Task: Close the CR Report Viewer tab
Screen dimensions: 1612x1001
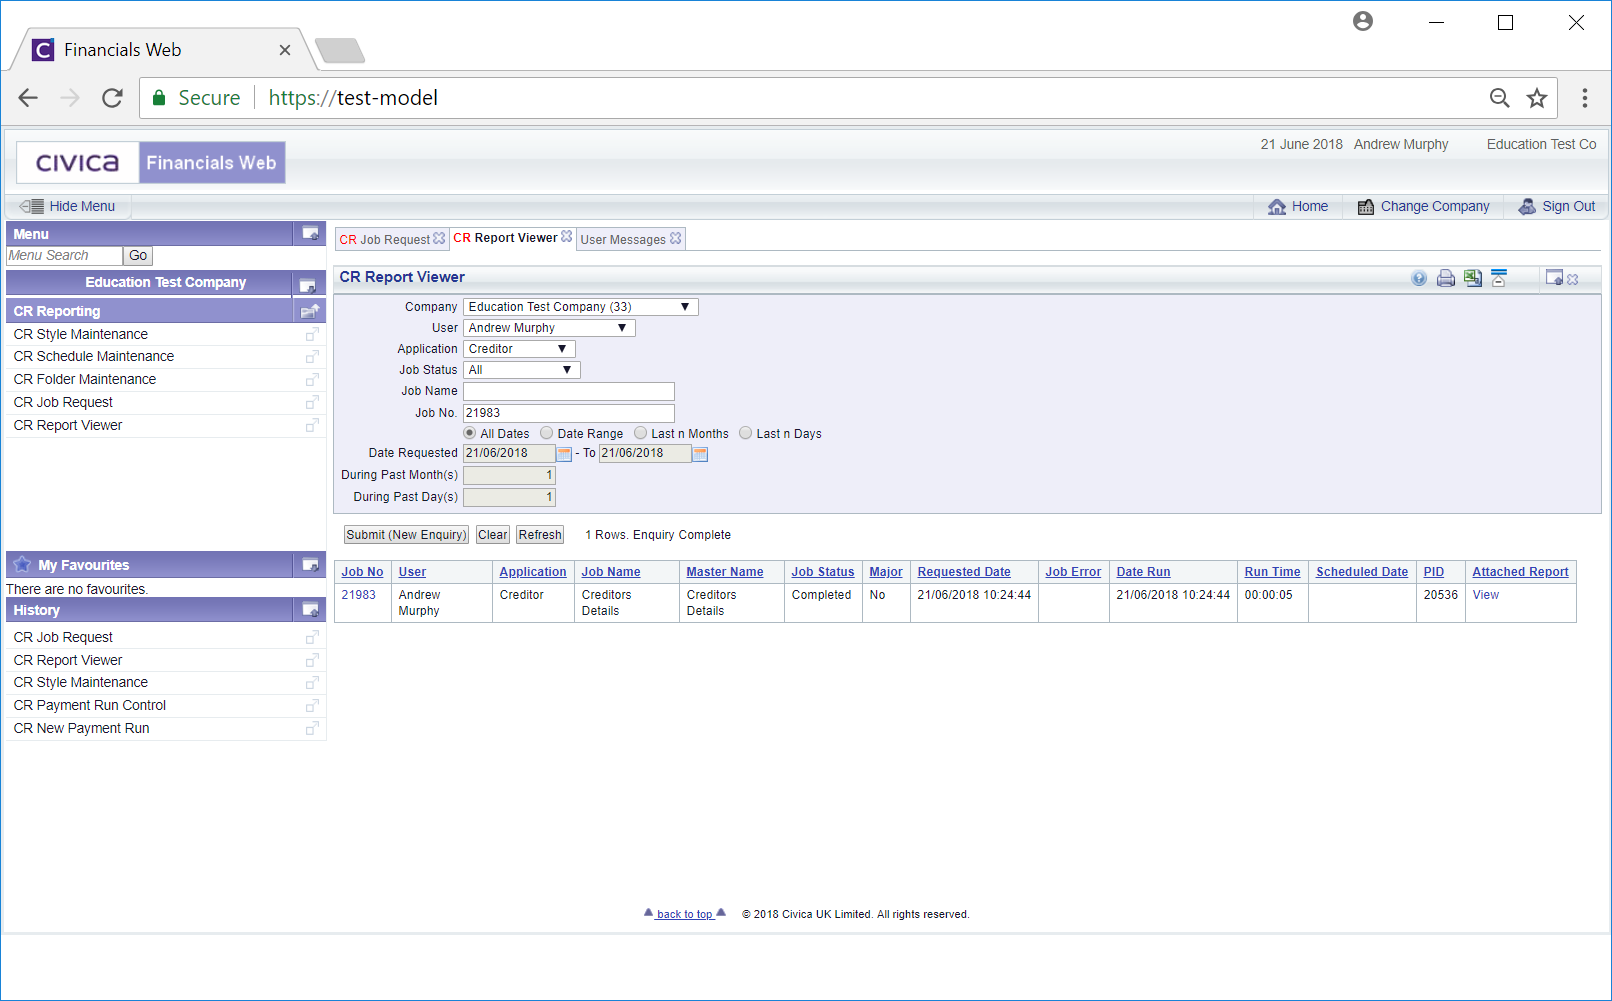Action: point(567,237)
